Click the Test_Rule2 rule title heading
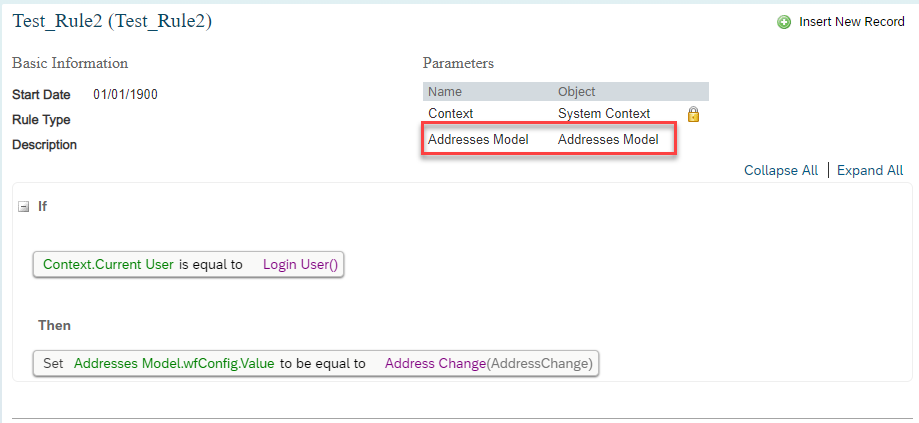This screenshot has width=919, height=423. [112, 22]
